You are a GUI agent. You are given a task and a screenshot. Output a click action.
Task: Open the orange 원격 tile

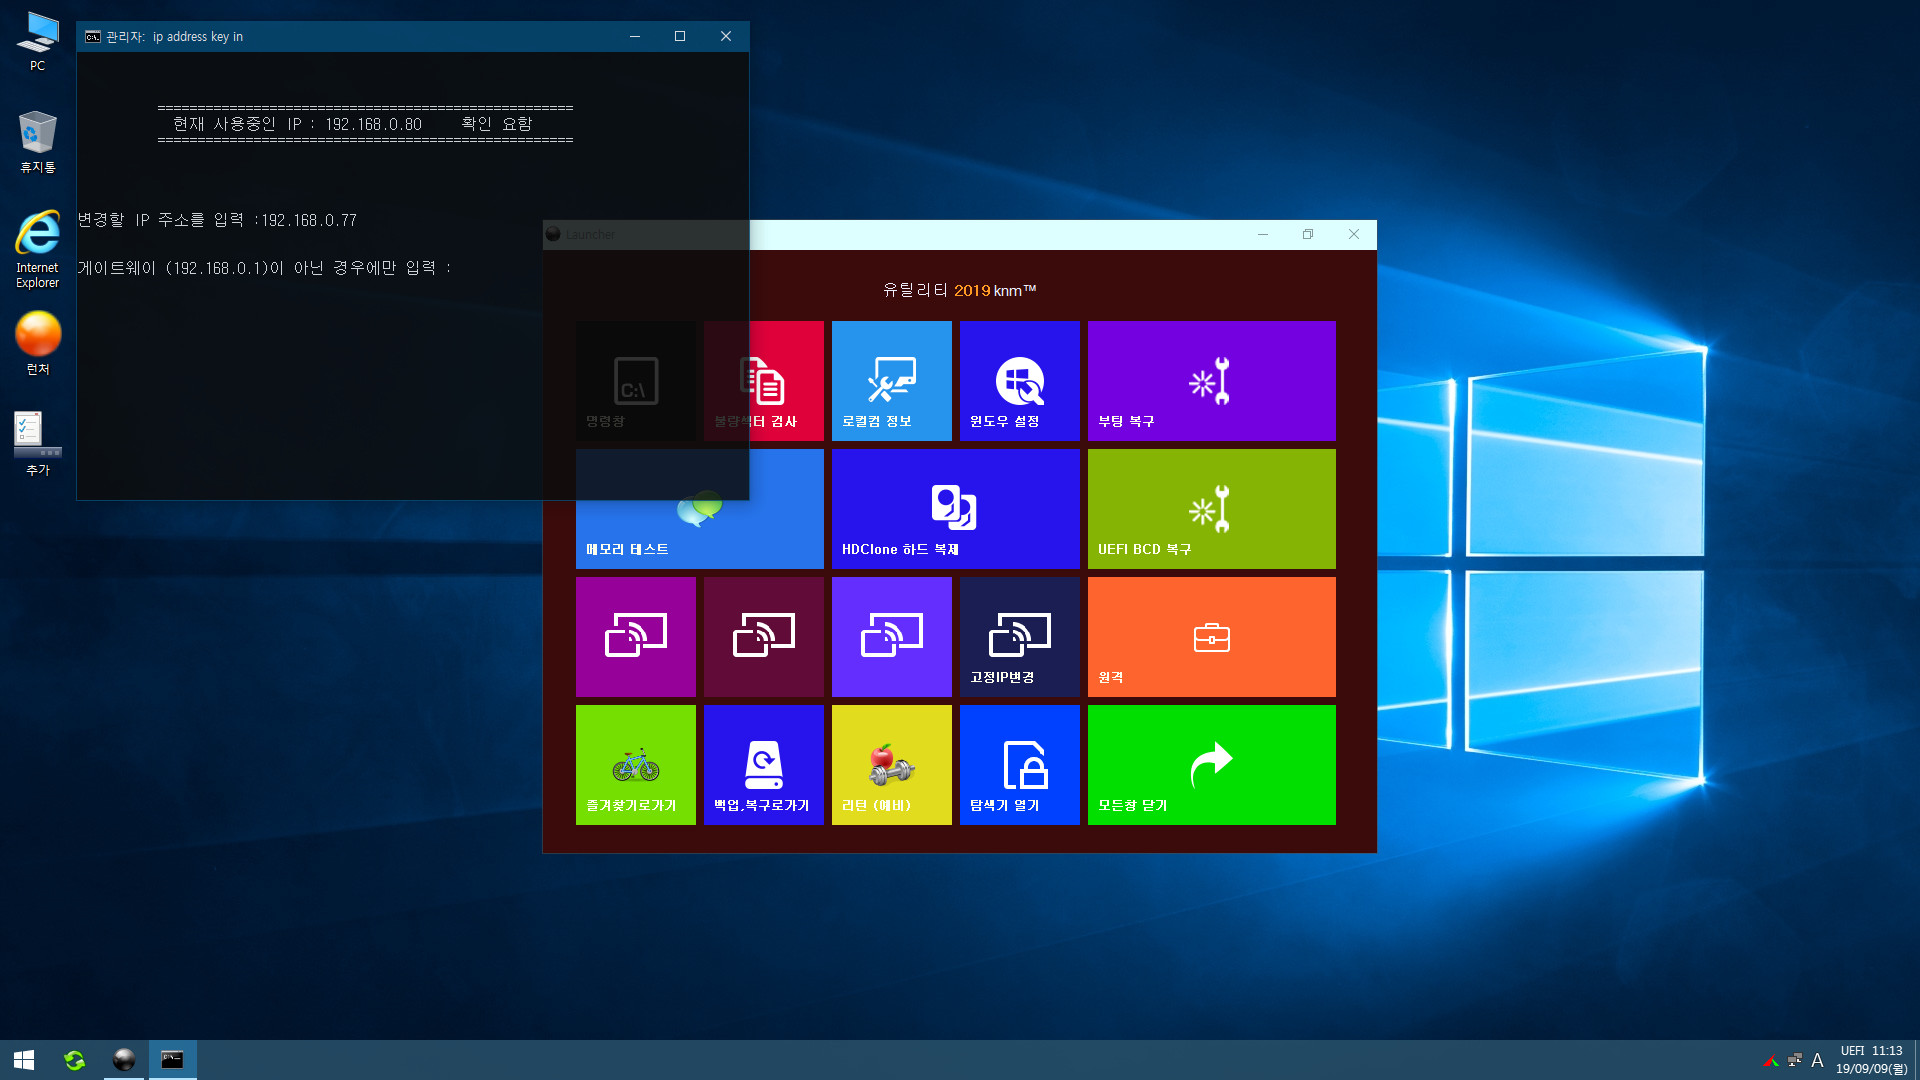tap(1212, 637)
